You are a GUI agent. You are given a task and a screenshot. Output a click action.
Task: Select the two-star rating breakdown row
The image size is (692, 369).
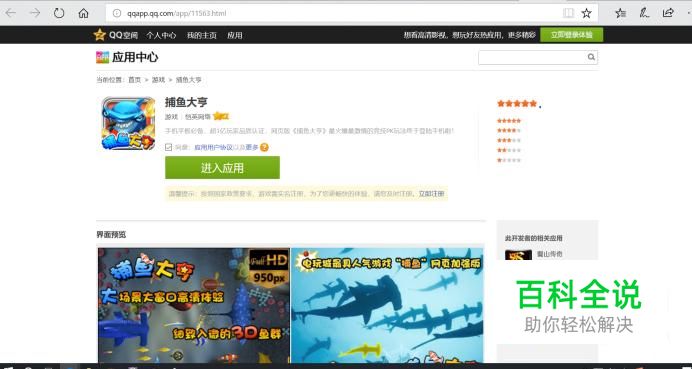coord(509,151)
